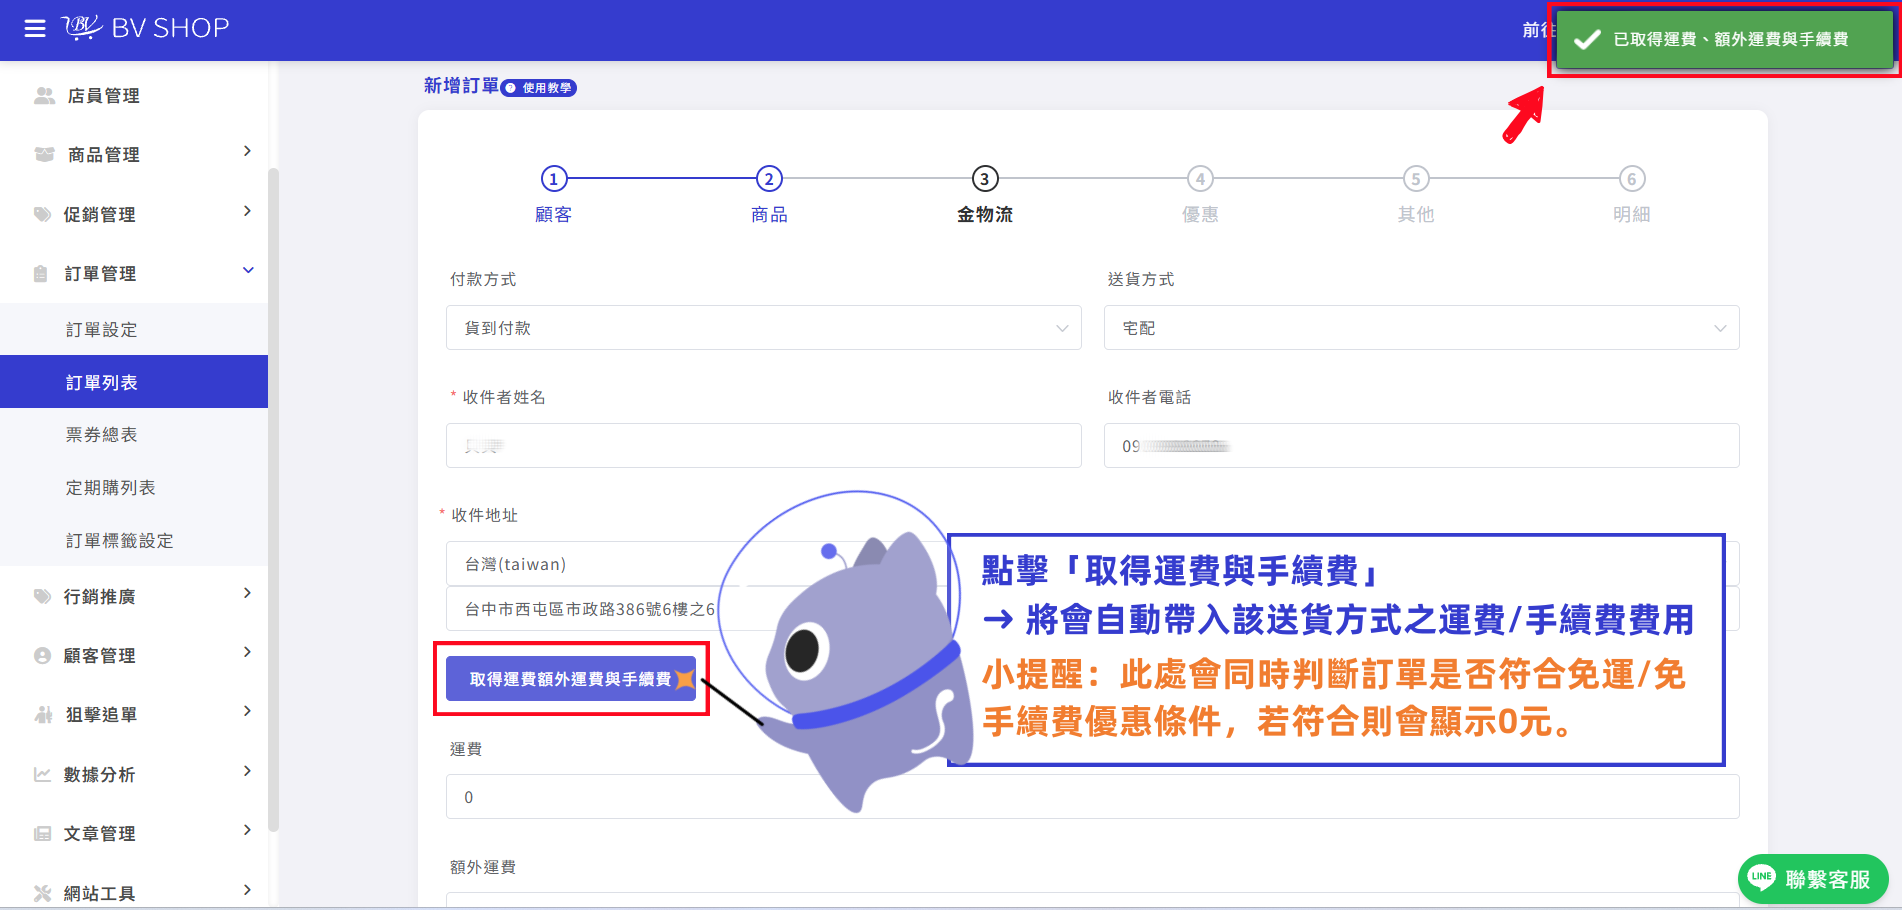Open the 付款方式 dropdown (貨到付款)

pyautogui.click(x=764, y=328)
